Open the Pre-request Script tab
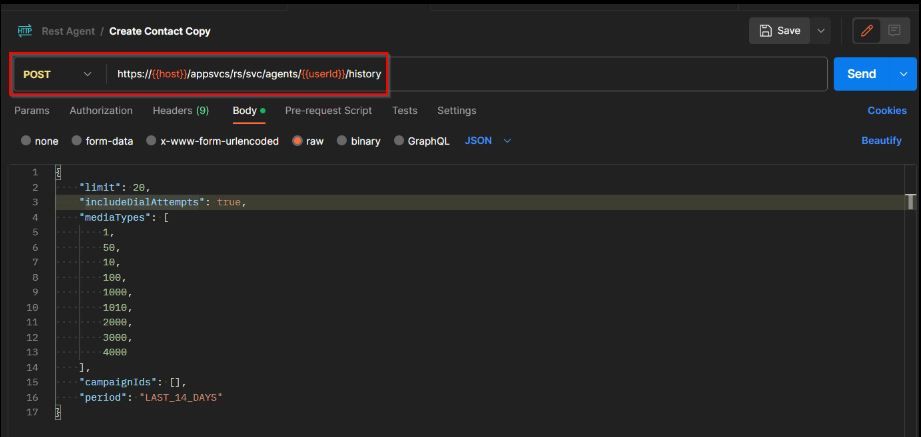 tap(328, 110)
